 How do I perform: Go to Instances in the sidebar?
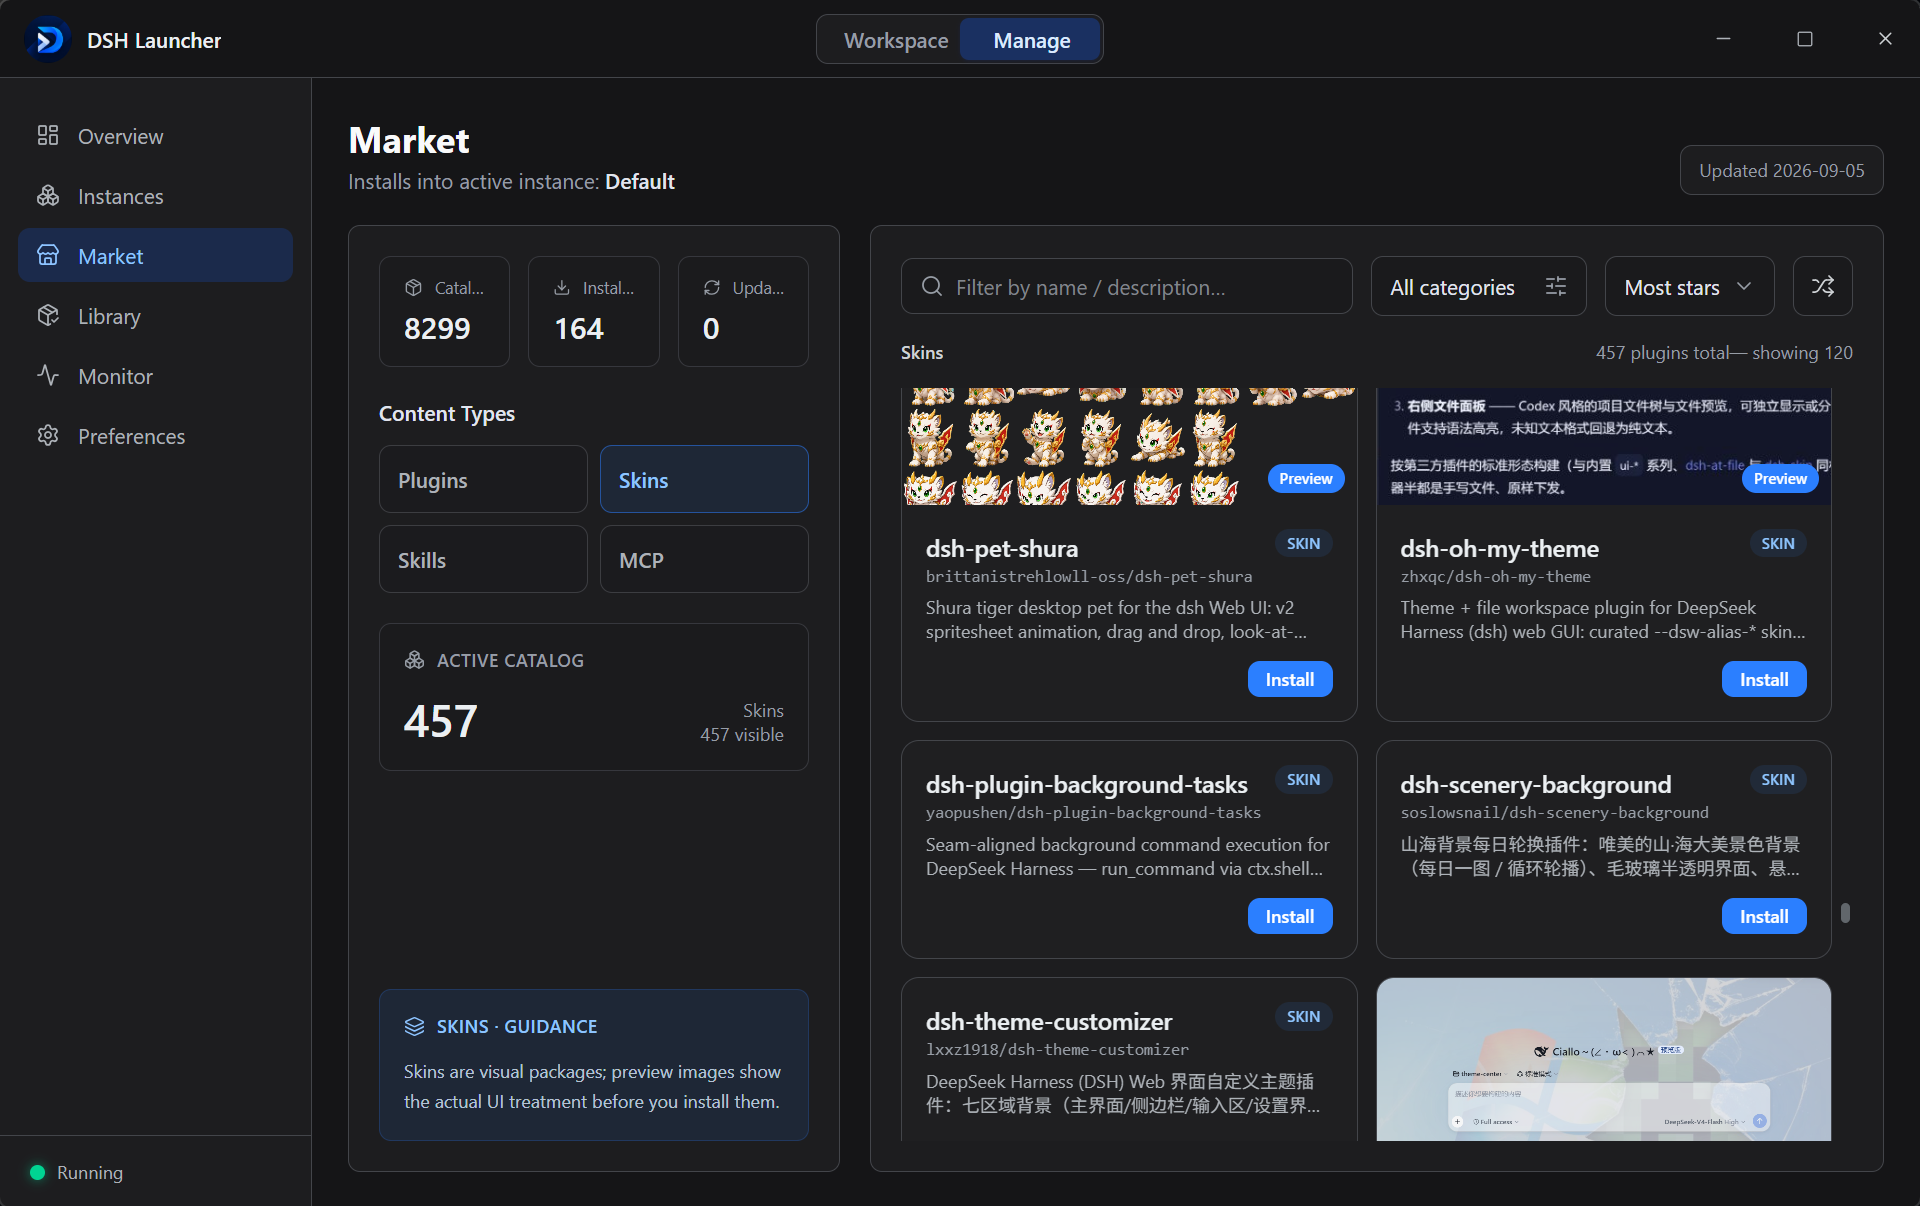point(155,195)
